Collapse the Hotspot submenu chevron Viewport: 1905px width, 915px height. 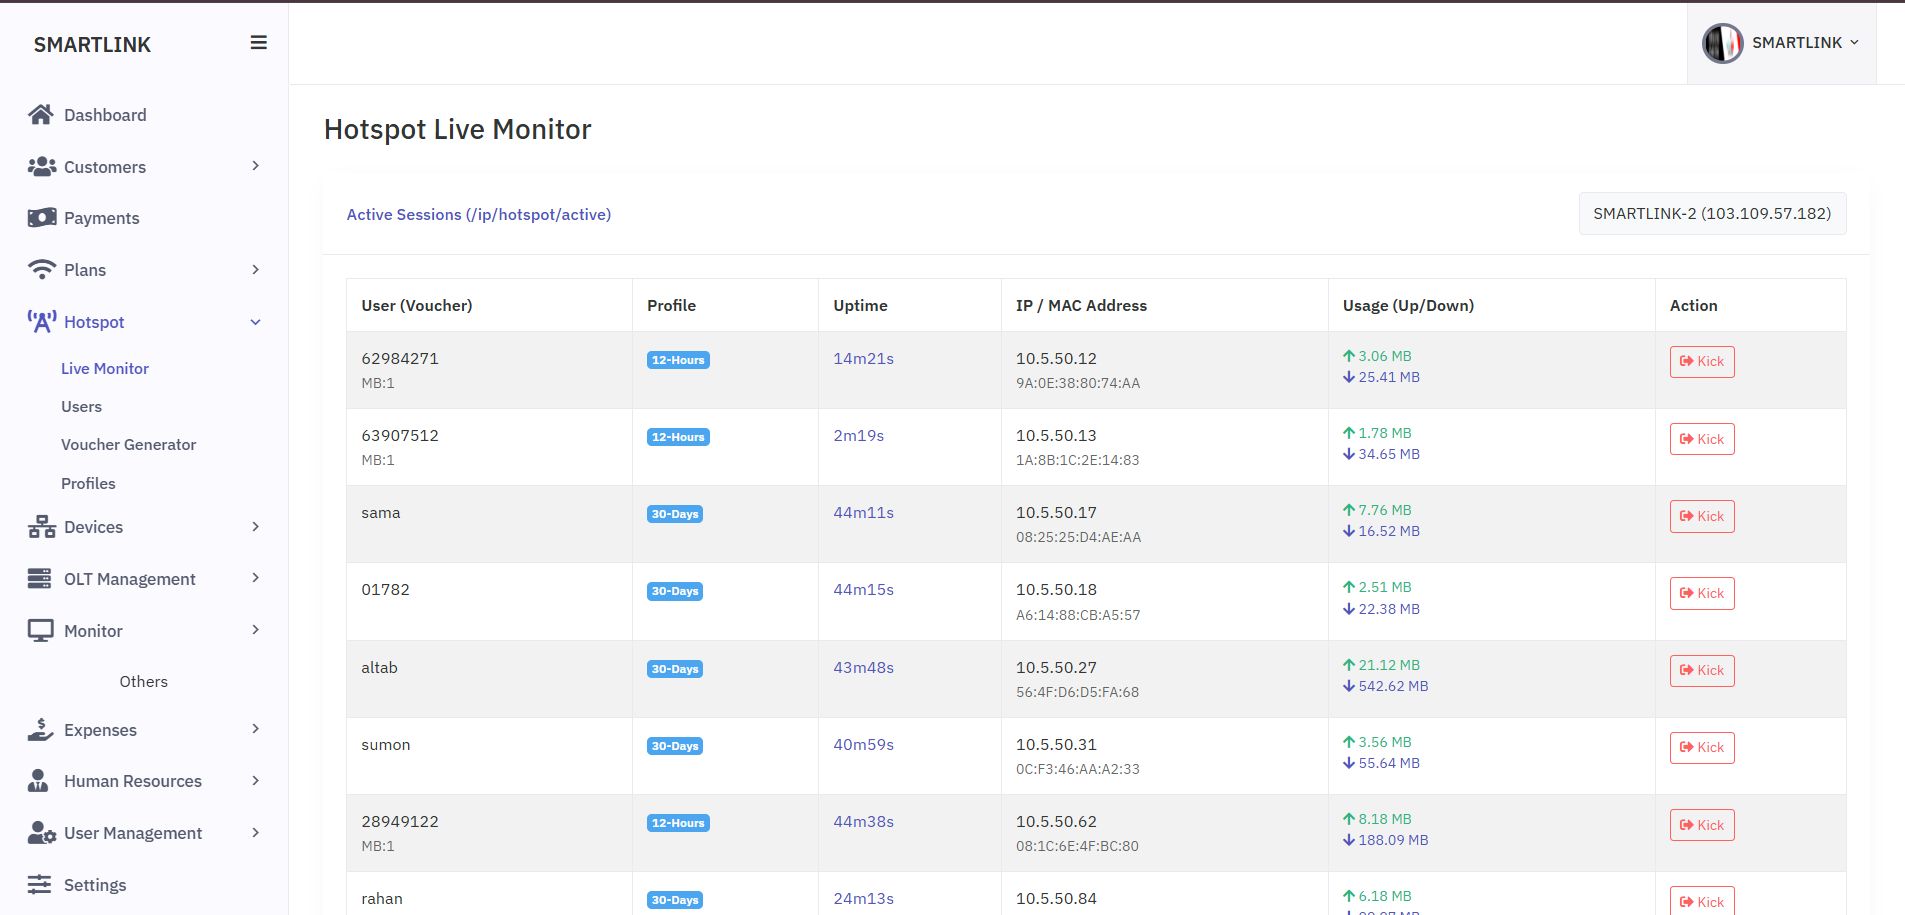click(x=256, y=322)
